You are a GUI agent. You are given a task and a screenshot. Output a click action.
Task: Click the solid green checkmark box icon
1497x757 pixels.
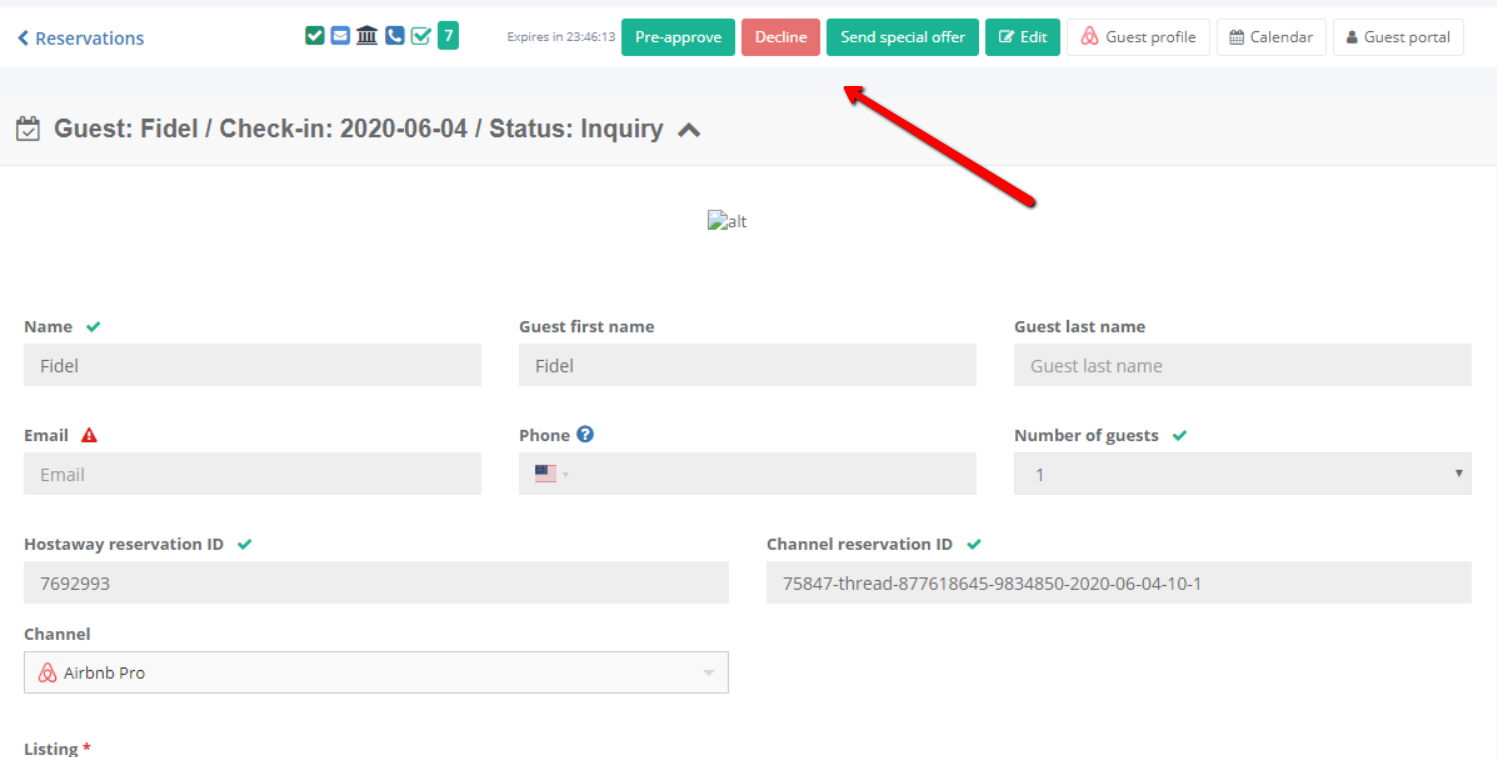[x=314, y=36]
